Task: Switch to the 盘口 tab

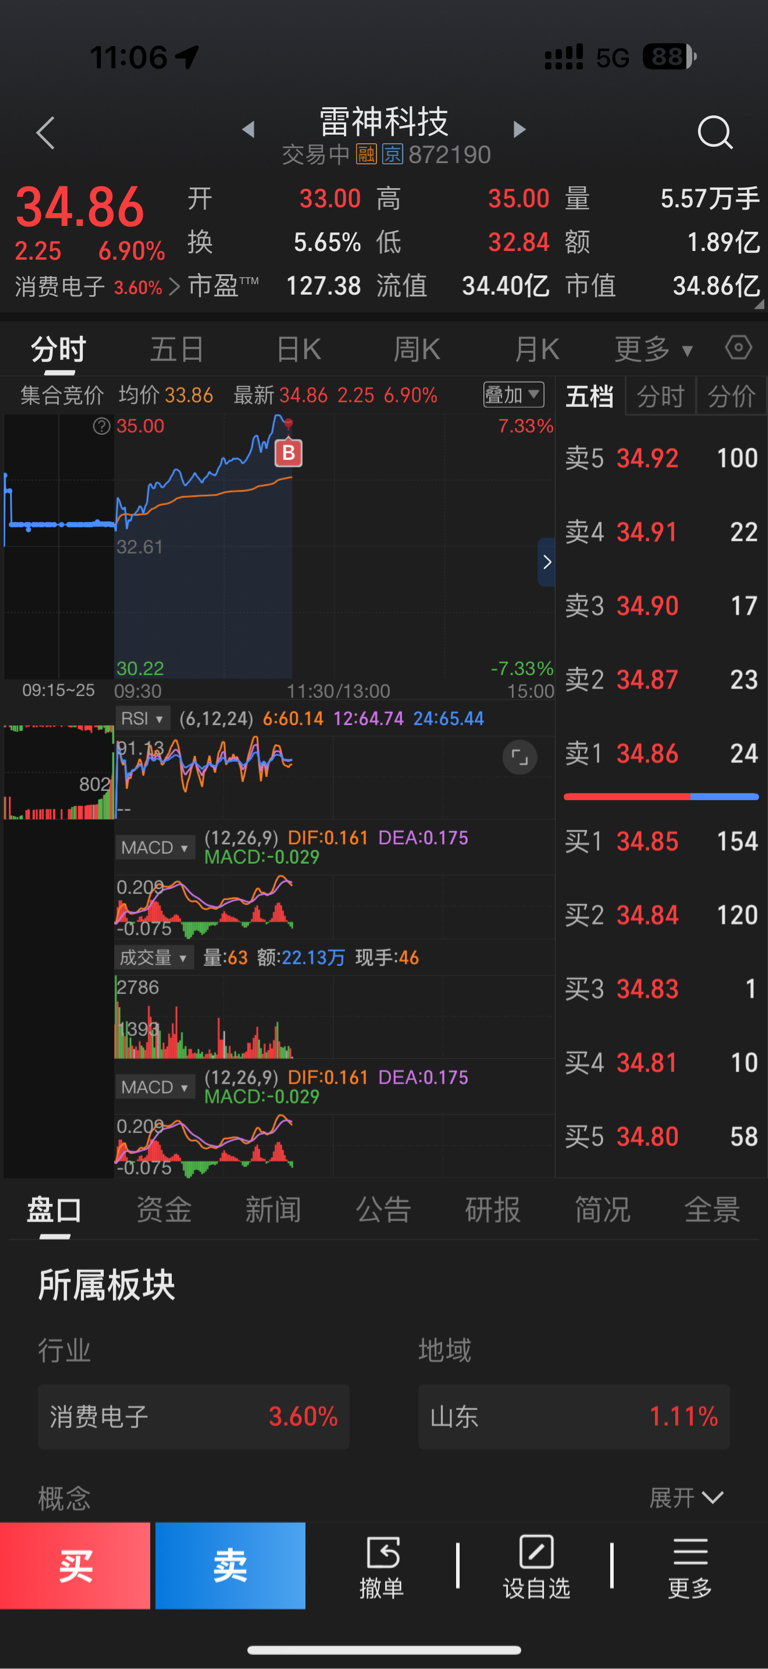Action: [54, 1210]
